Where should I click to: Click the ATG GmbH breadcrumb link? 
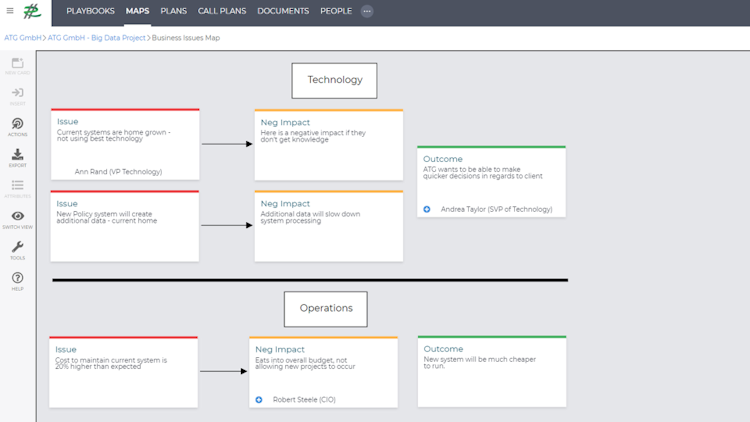coord(23,38)
